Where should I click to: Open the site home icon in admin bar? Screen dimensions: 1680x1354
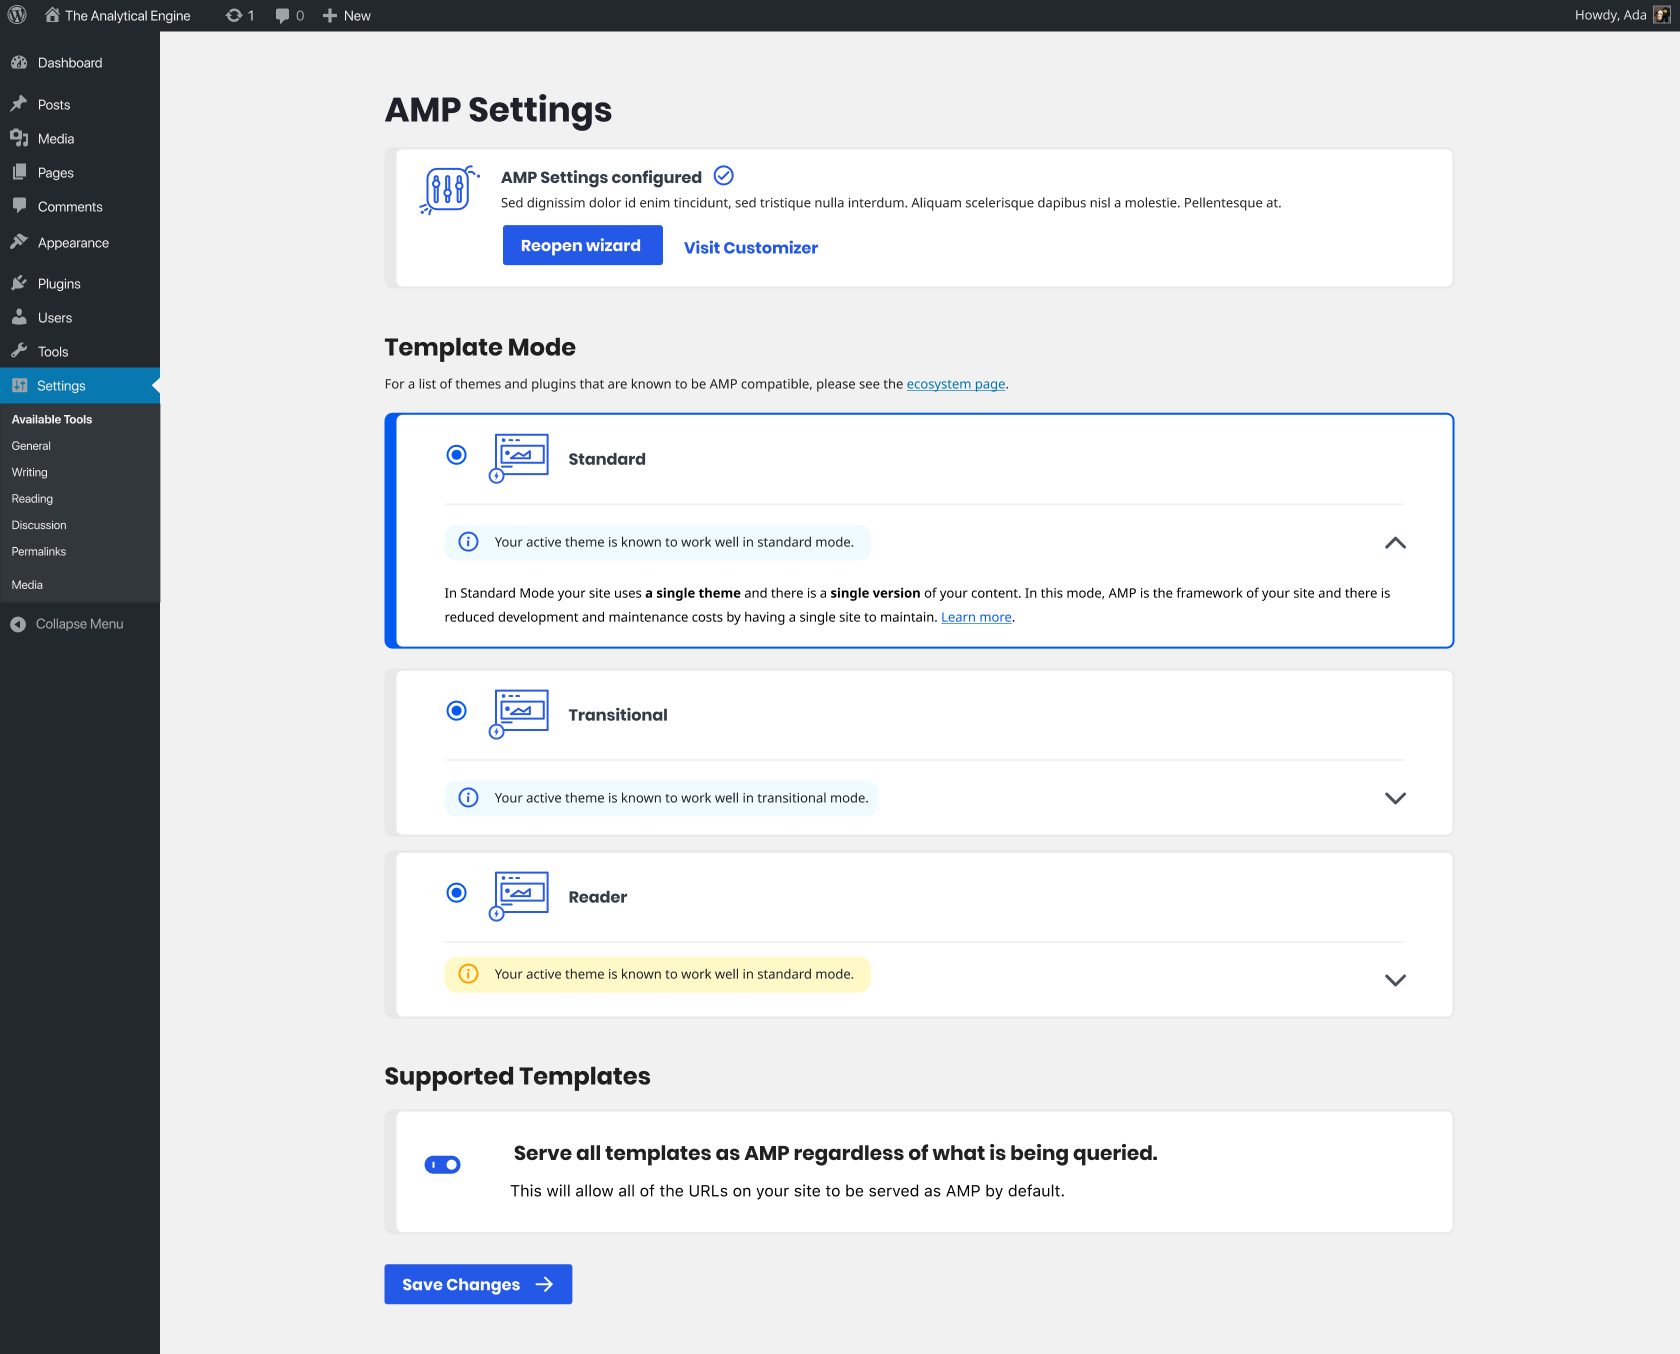click(x=52, y=15)
